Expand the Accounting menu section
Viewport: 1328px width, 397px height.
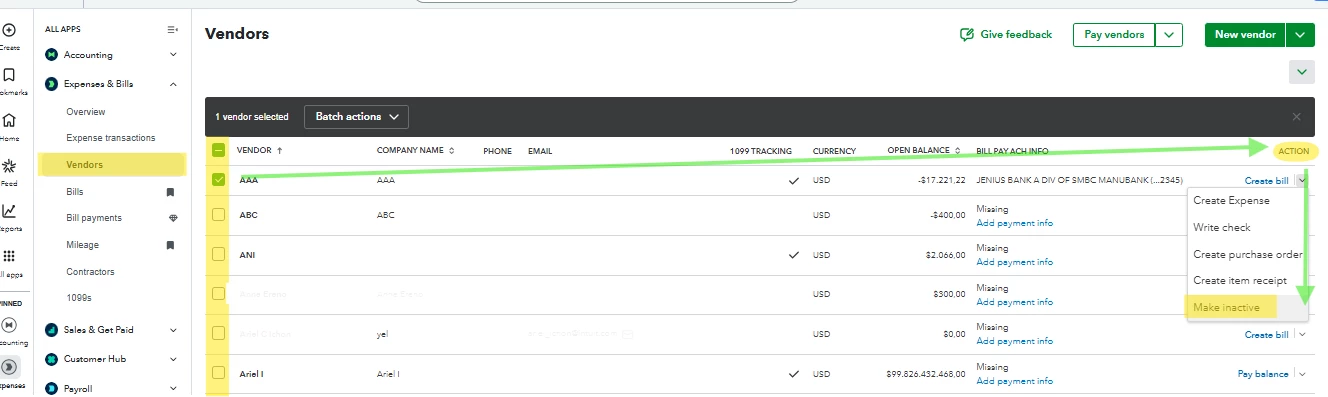[173, 55]
